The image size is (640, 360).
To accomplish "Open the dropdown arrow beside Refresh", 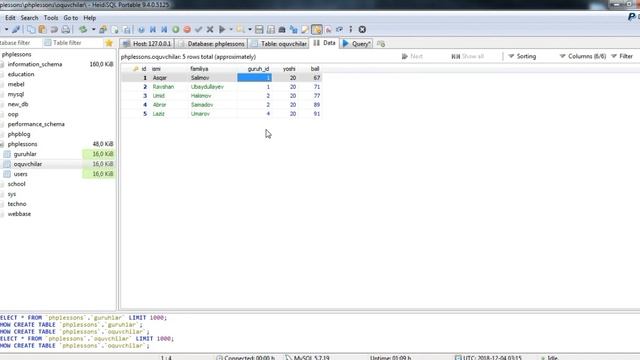I will pos(93,29).
